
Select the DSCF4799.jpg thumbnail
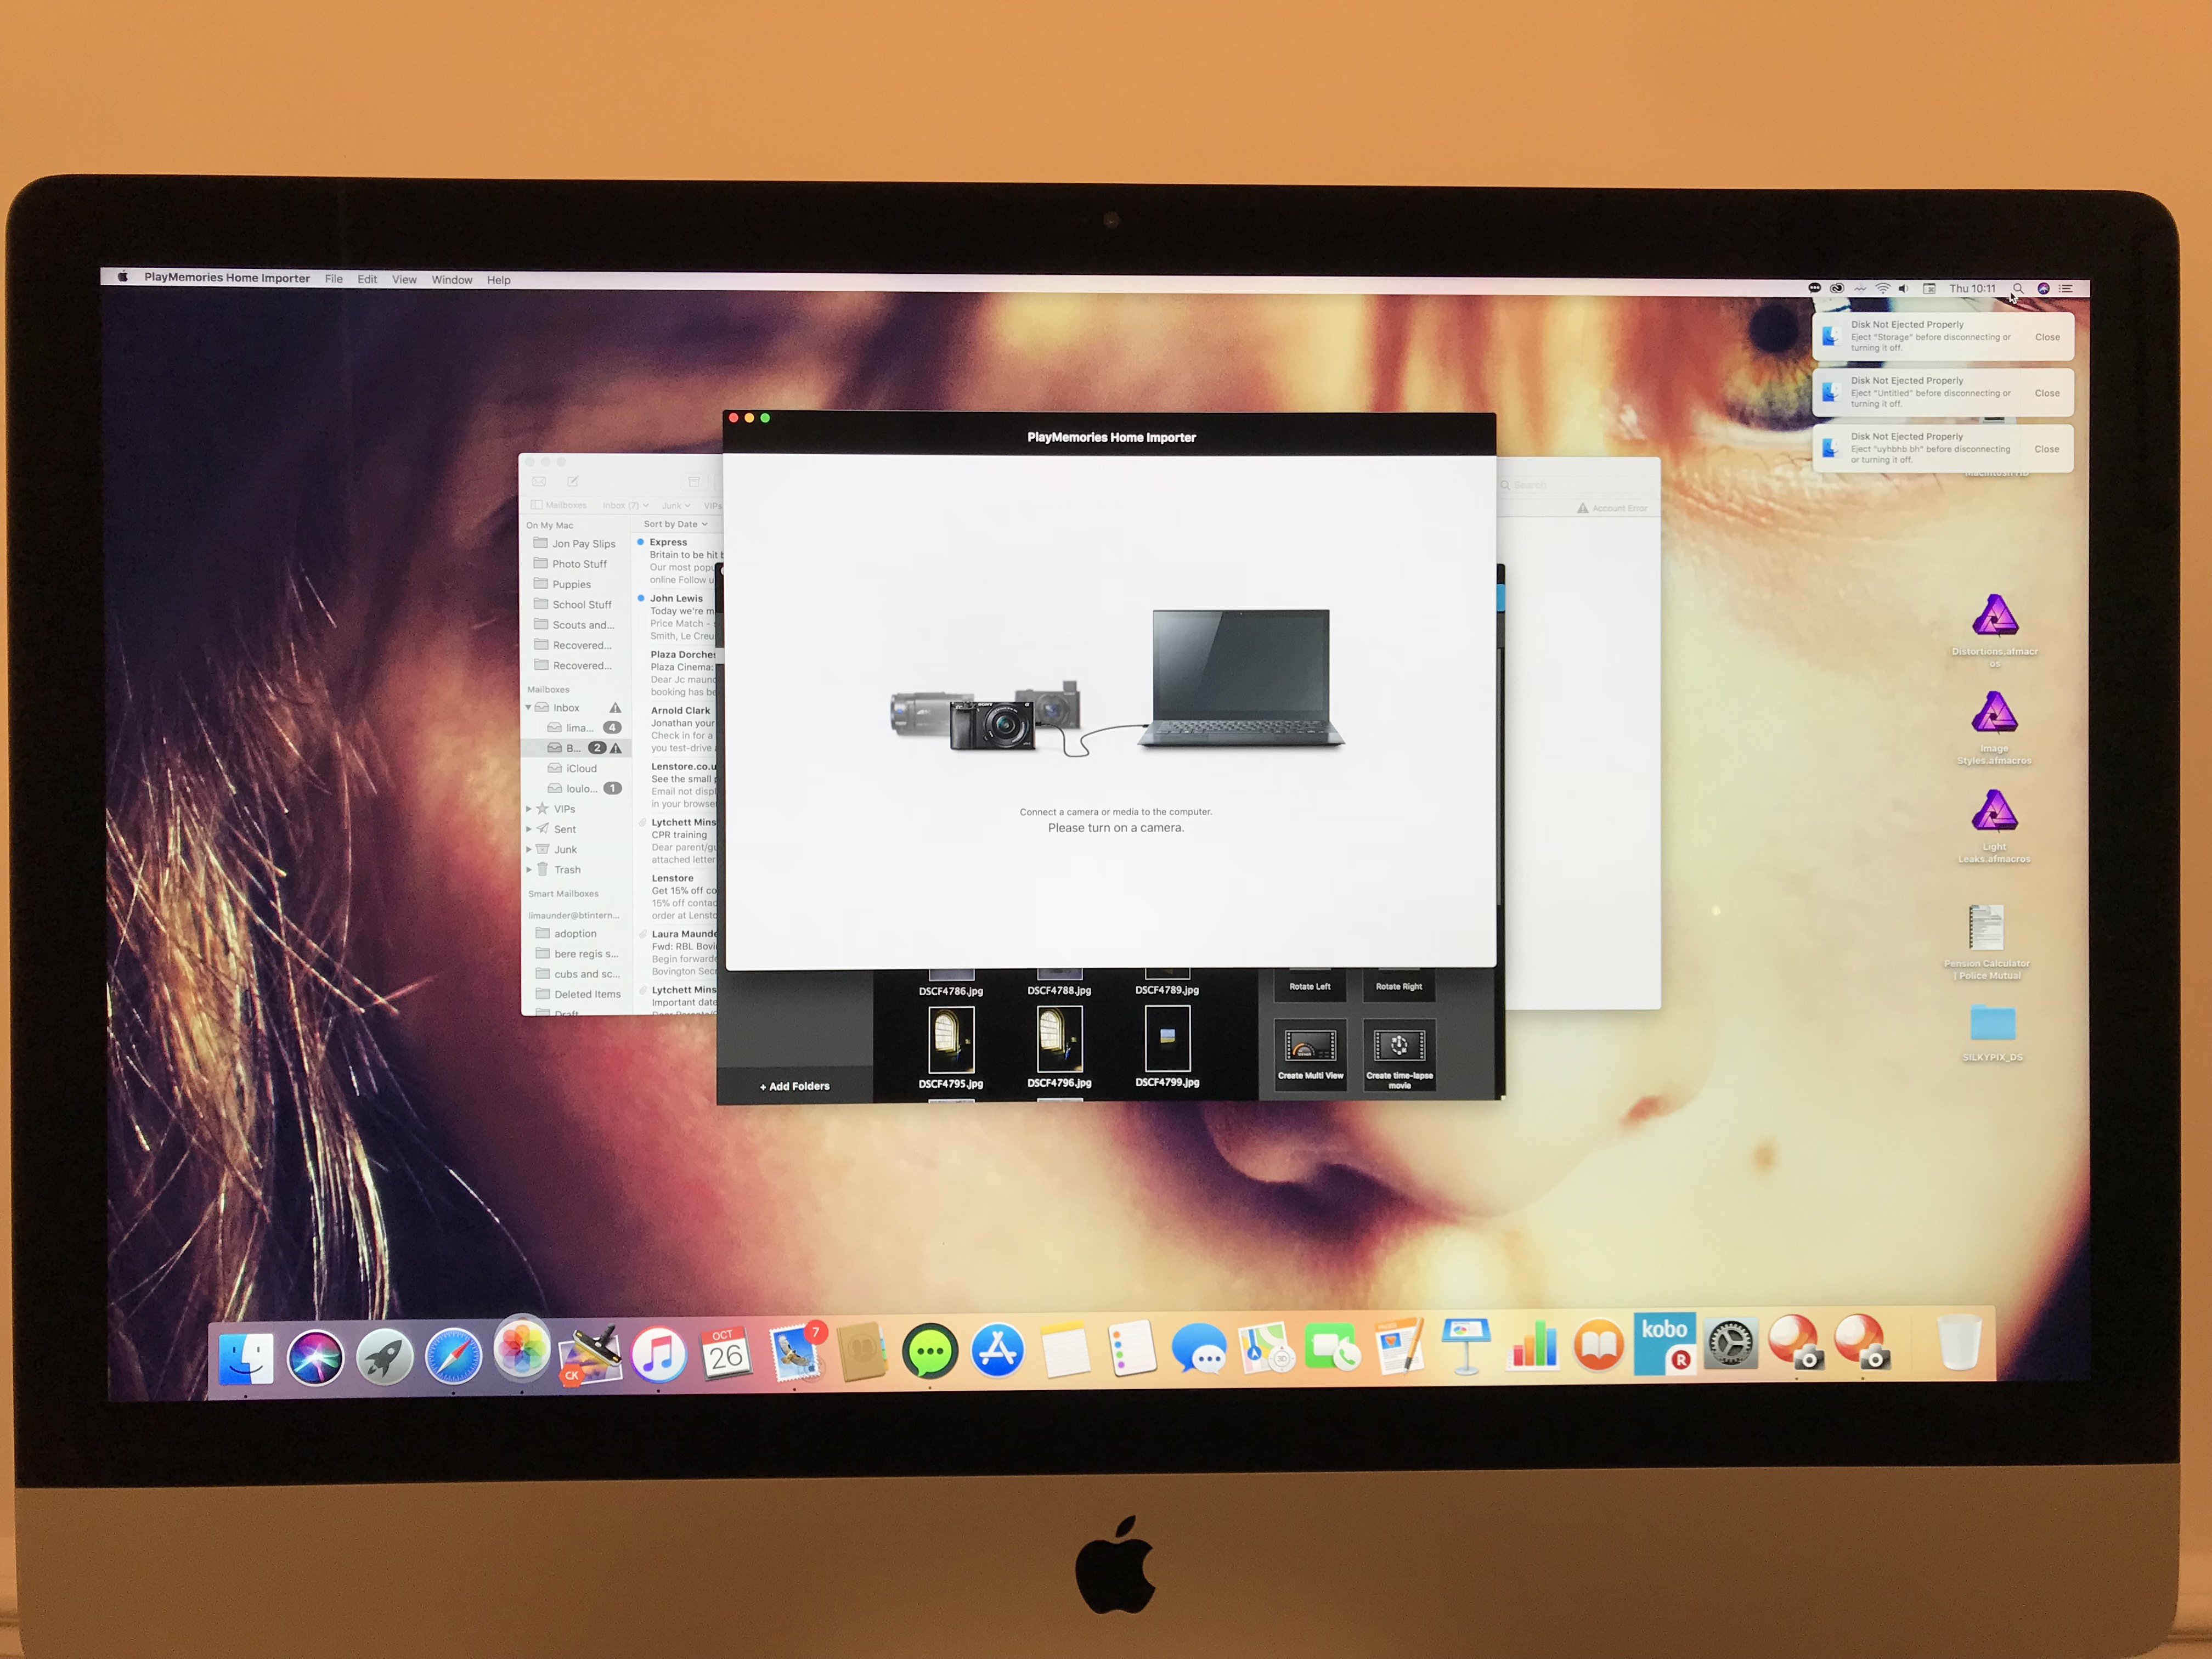click(x=1167, y=1040)
